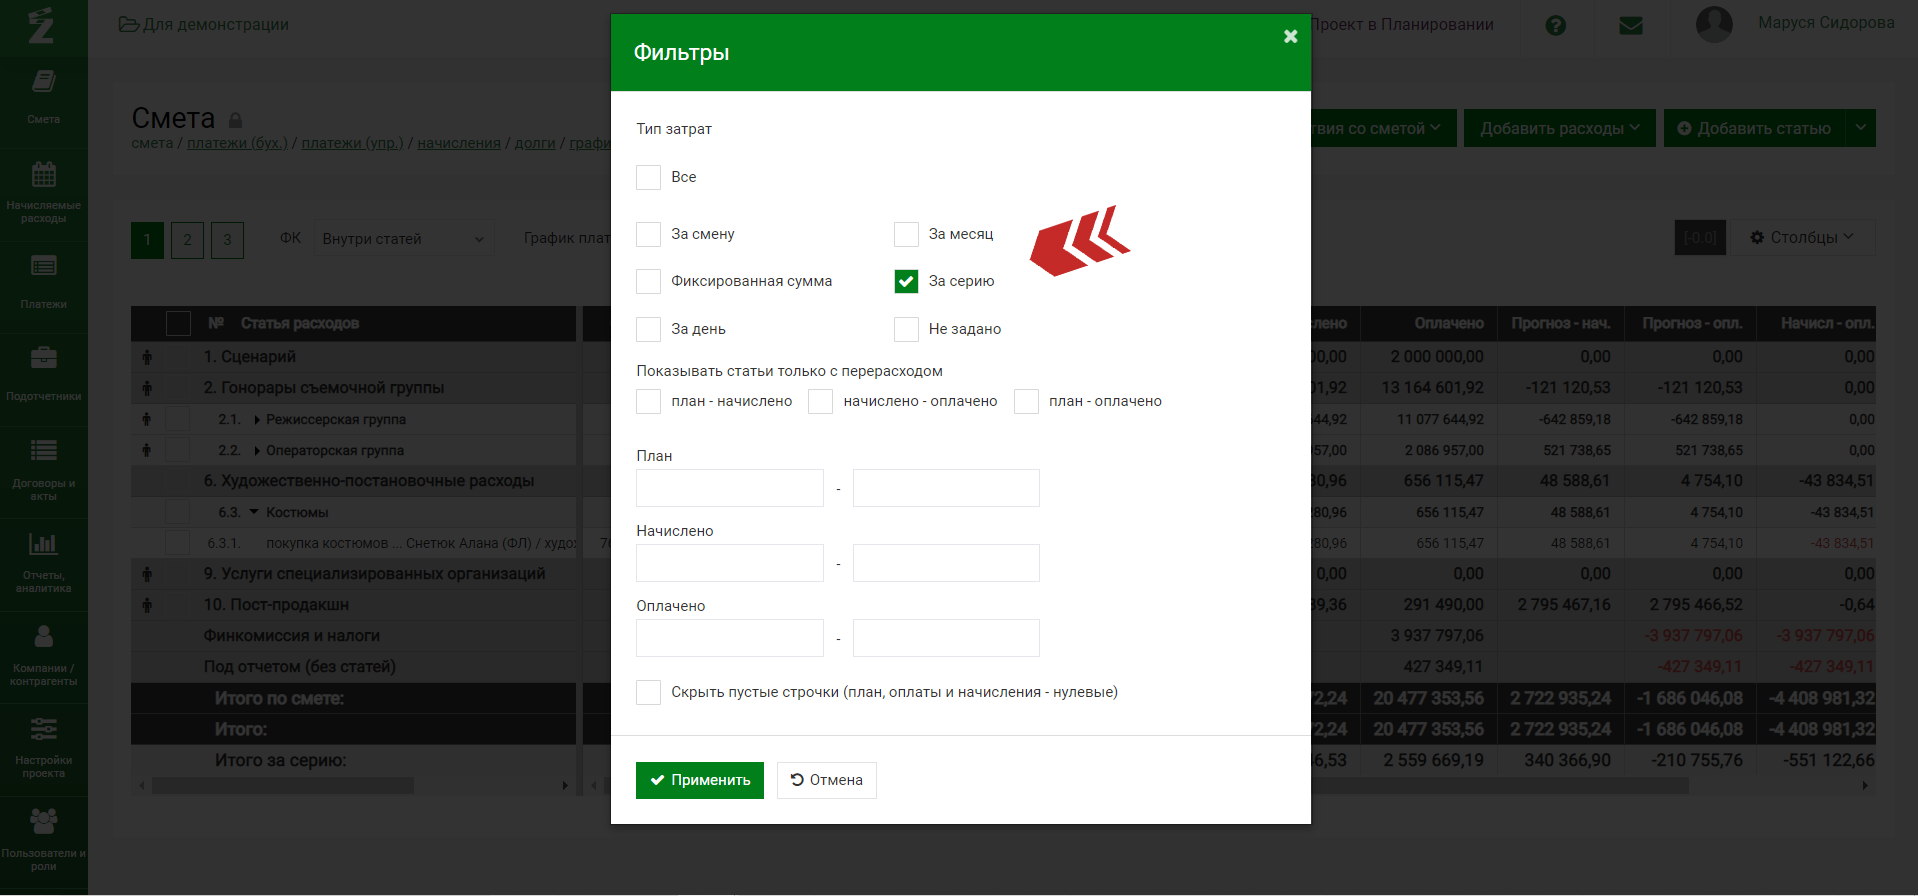Expand the Столбцы columns dropdown
The width and height of the screenshot is (1918, 896).
[x=1802, y=238]
